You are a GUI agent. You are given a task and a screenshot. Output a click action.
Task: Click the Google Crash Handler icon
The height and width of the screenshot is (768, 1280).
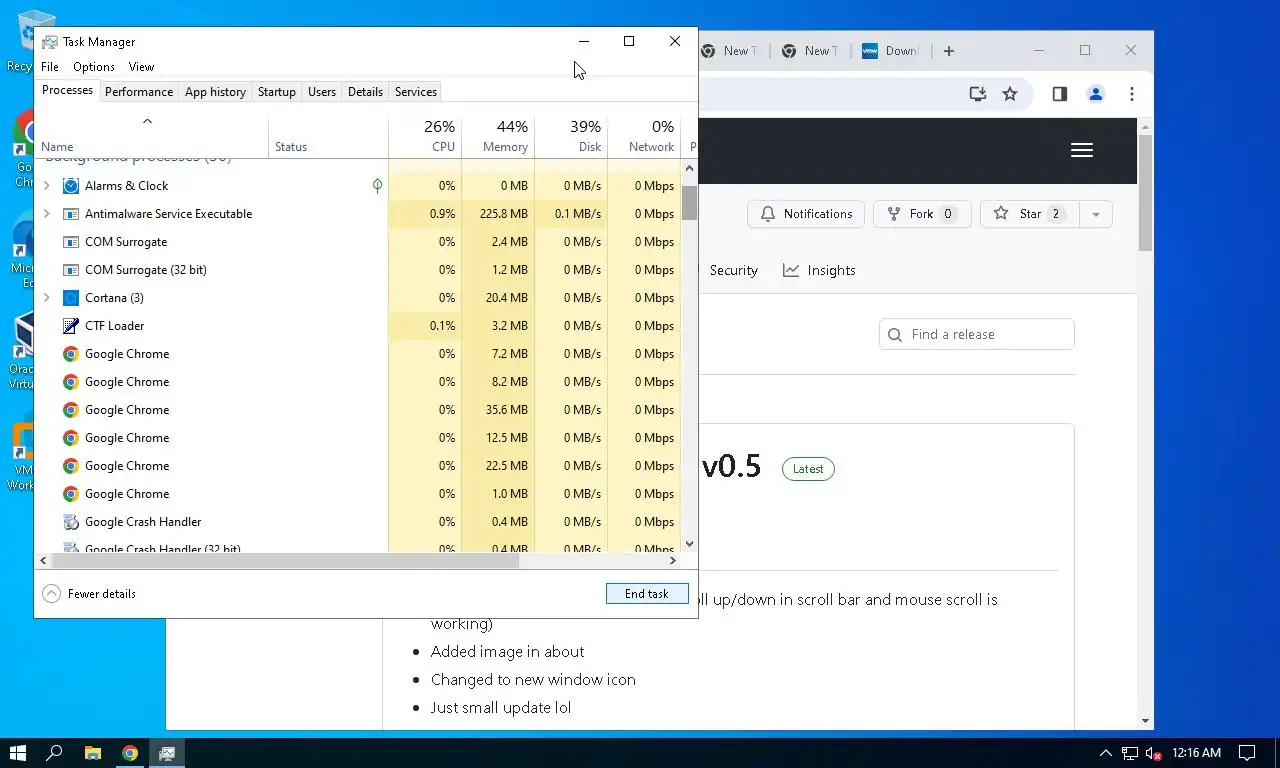71,522
